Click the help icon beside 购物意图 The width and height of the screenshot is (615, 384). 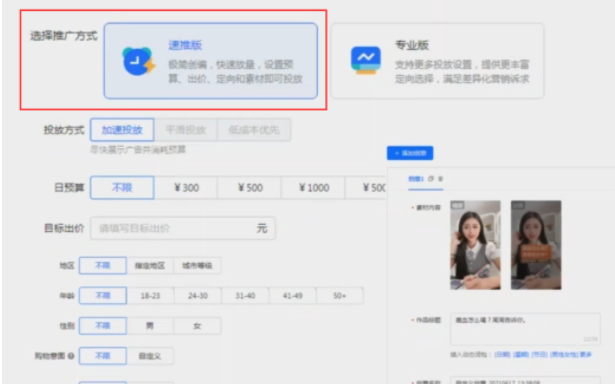tap(71, 356)
